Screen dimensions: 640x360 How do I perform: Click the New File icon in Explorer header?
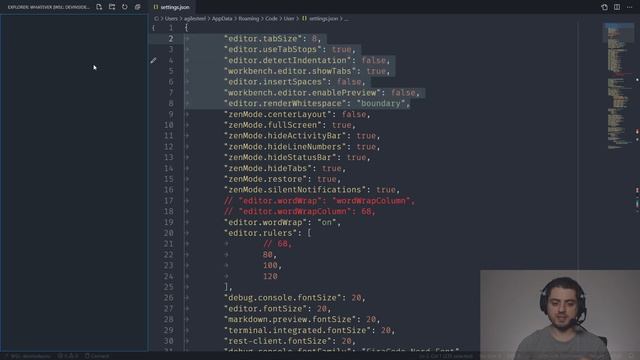click(99, 7)
